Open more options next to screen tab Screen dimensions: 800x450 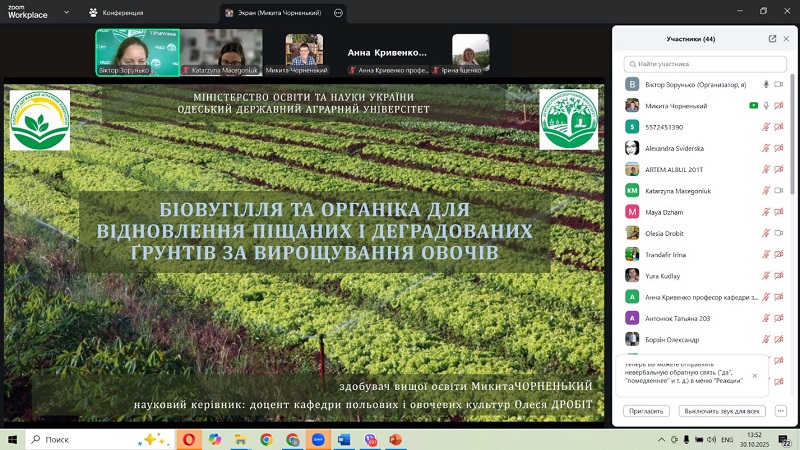338,13
